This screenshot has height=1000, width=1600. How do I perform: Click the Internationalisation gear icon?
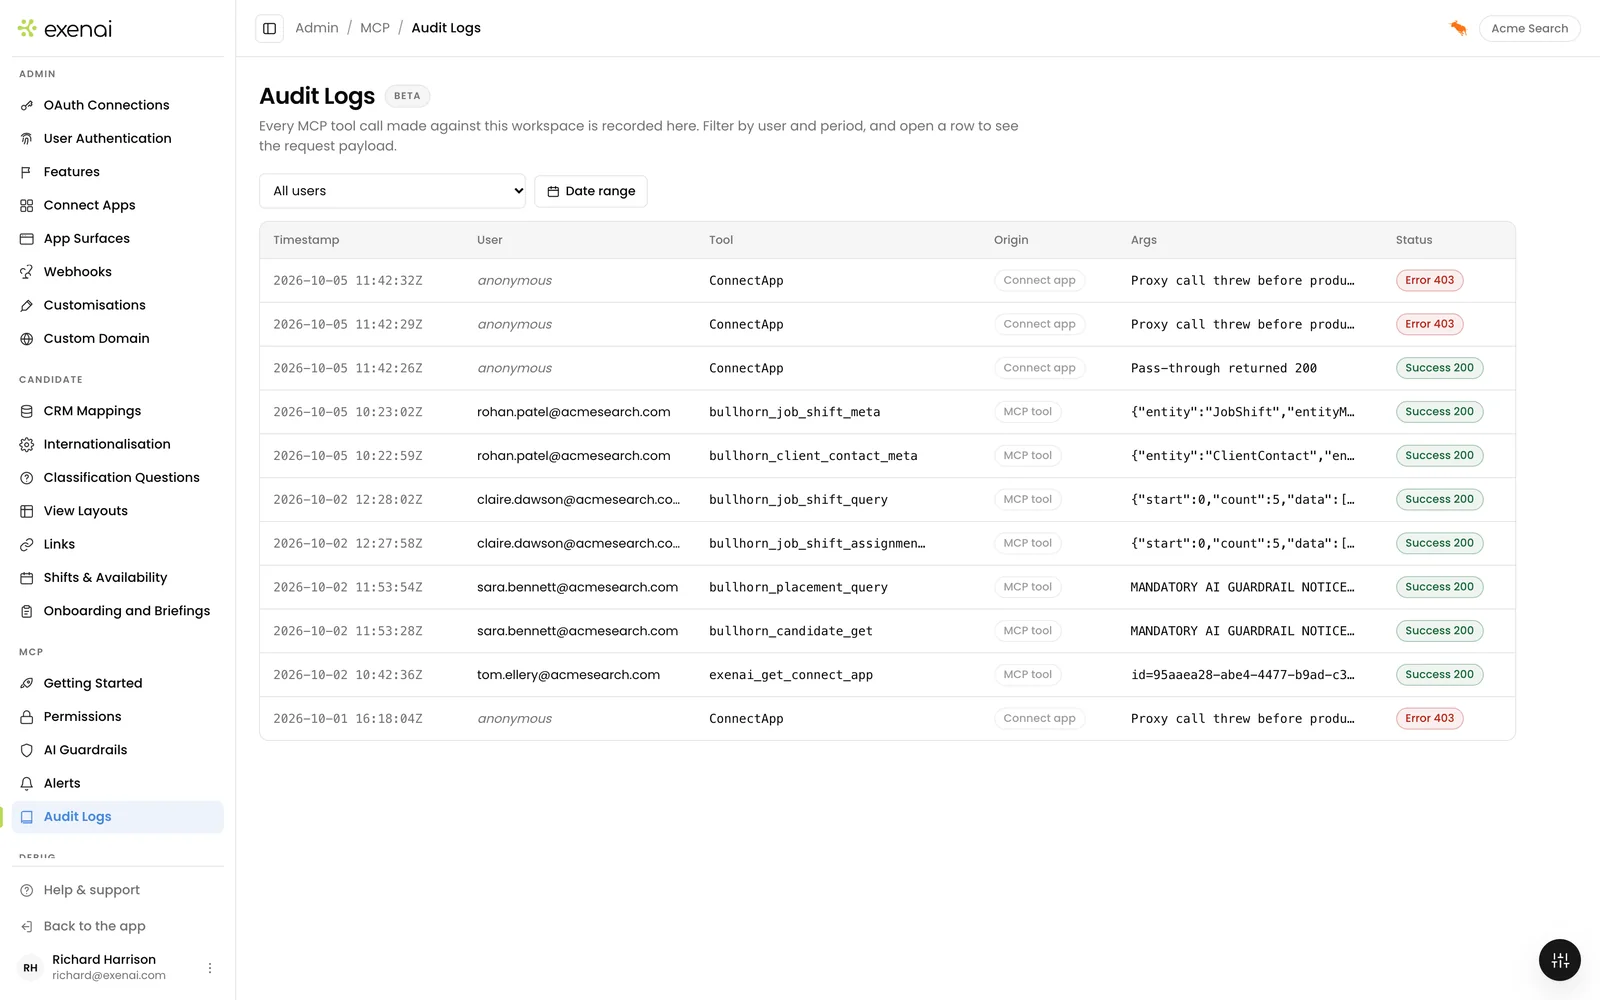tap(27, 444)
